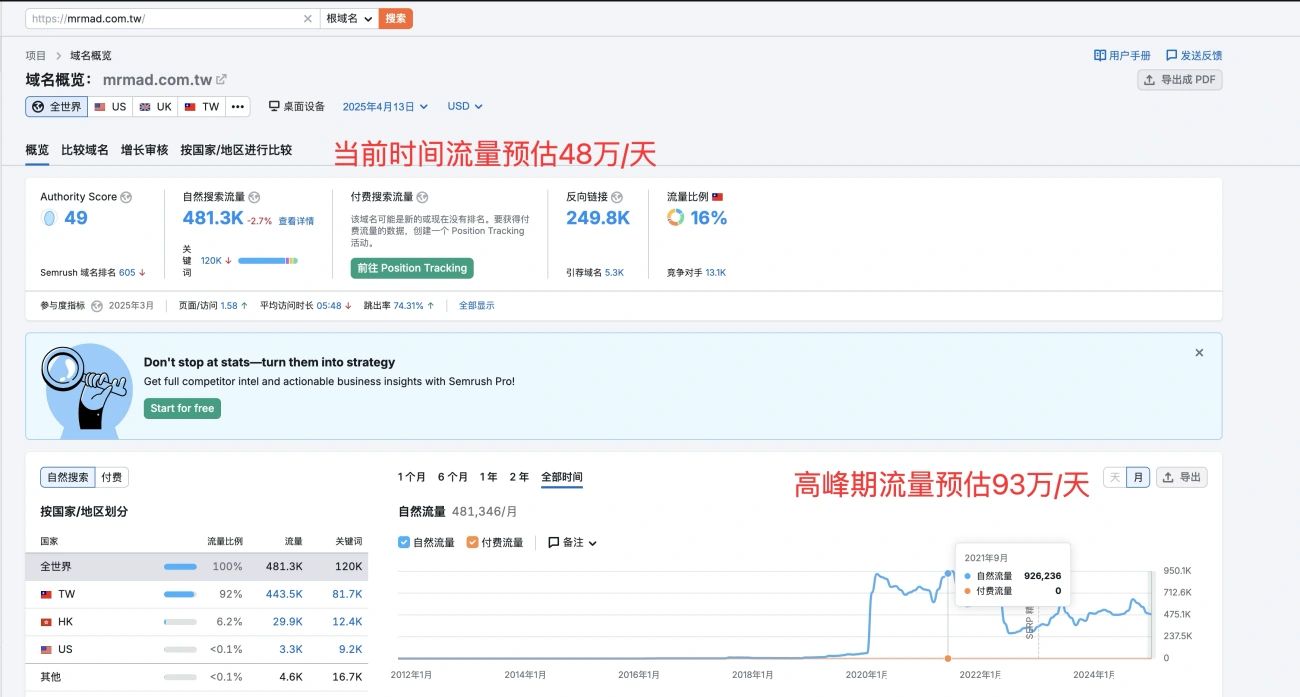This screenshot has width=1300, height=697.
Task: Click the orange 搜索 button
Action: pos(396,19)
